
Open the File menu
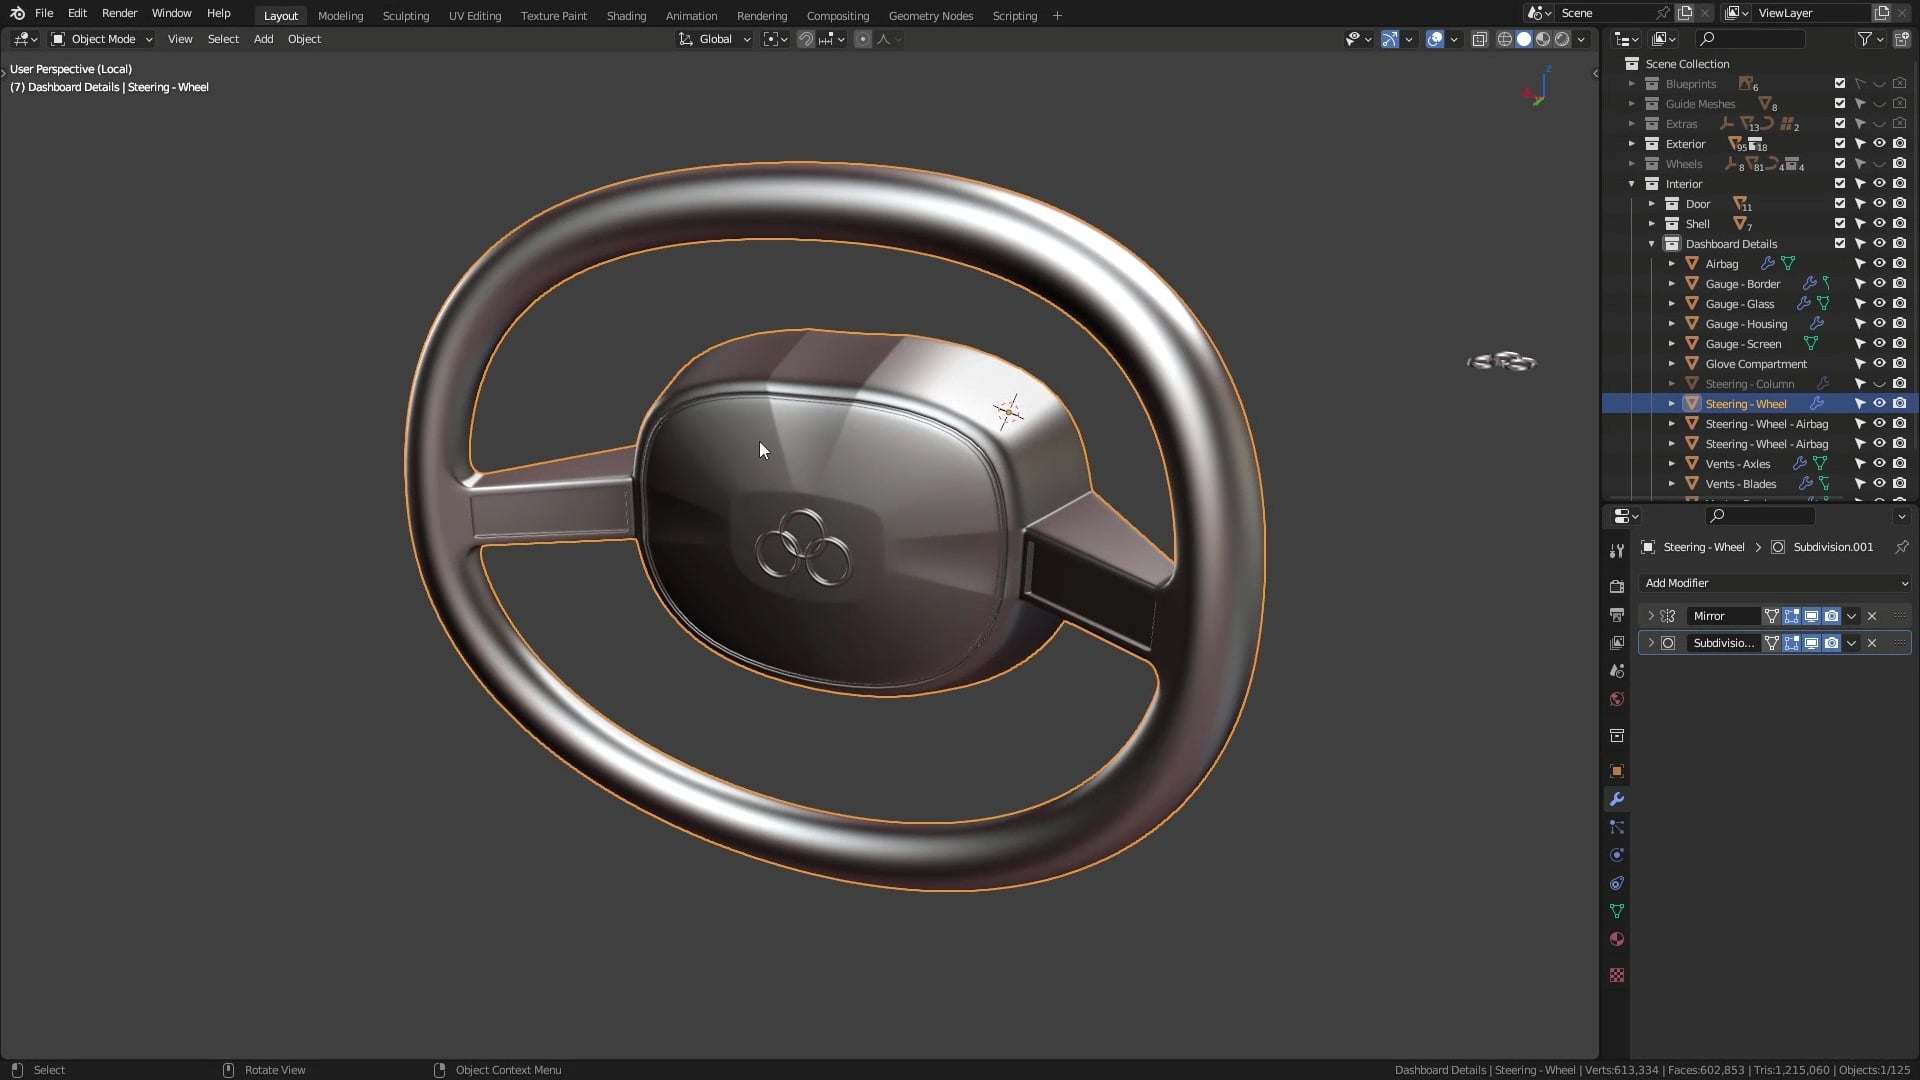pos(44,13)
